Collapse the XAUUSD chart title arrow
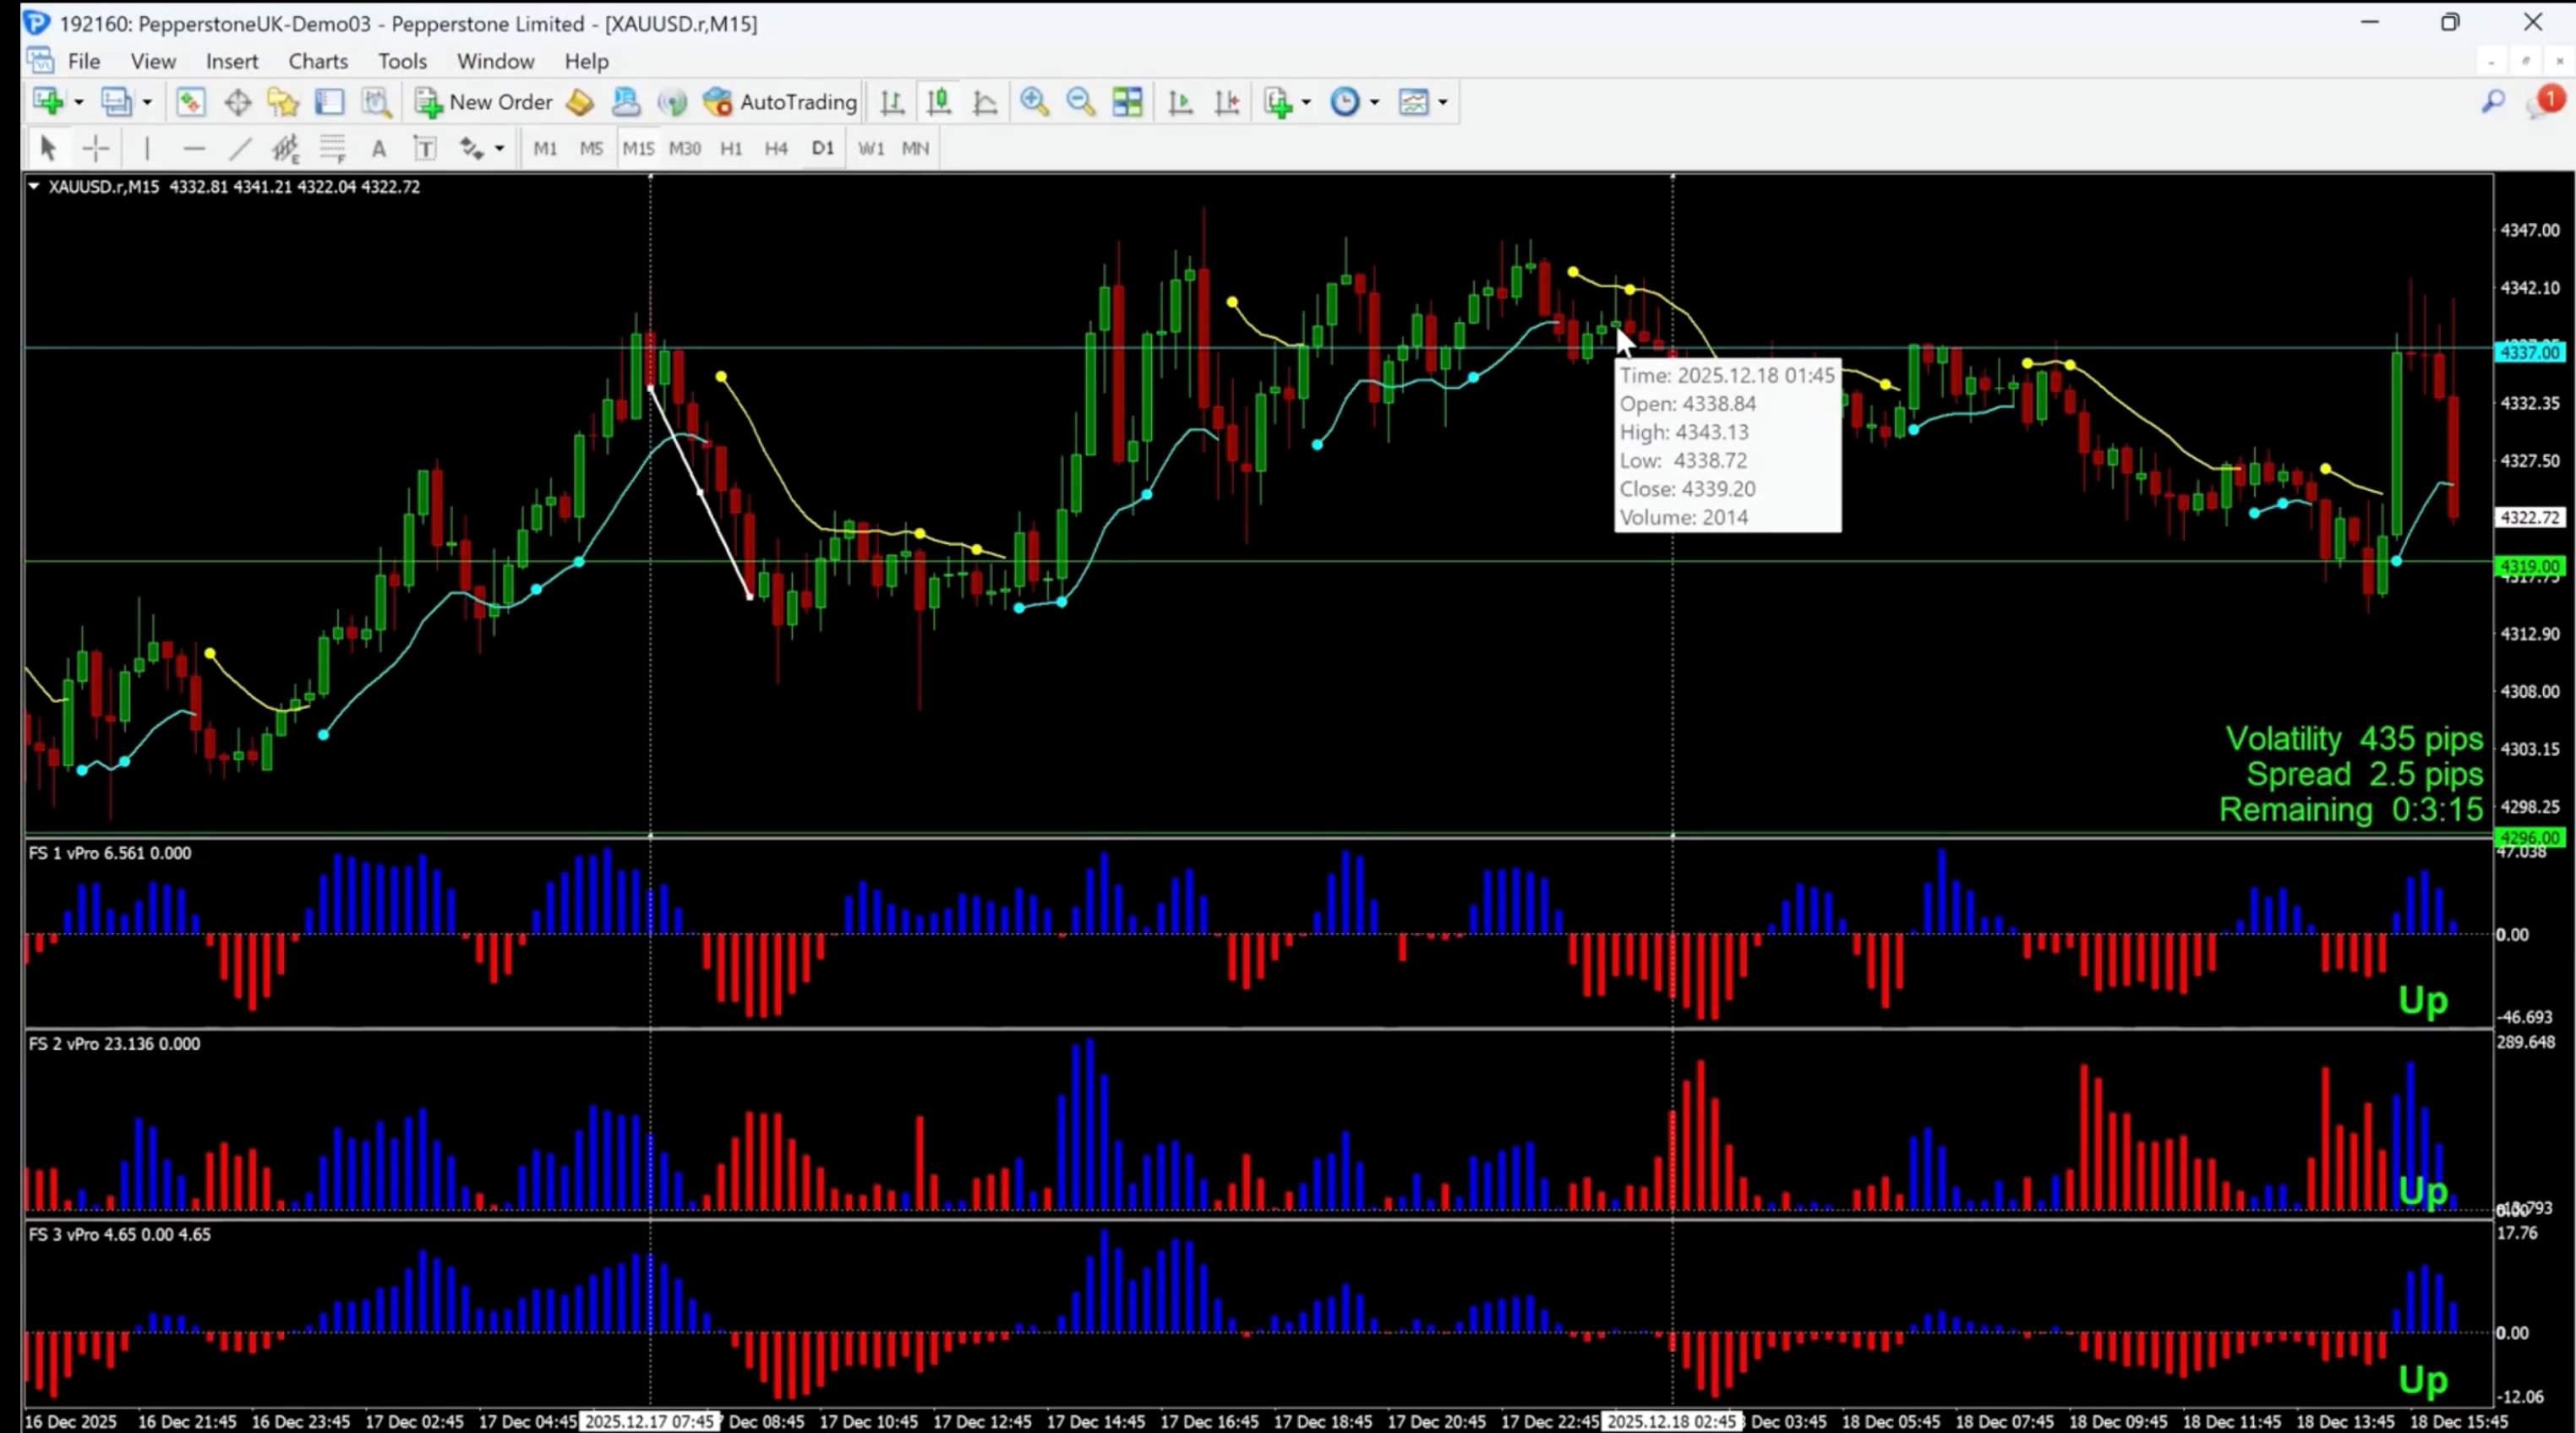Screen dimensions: 2576x1433 pyautogui.click(x=33, y=186)
